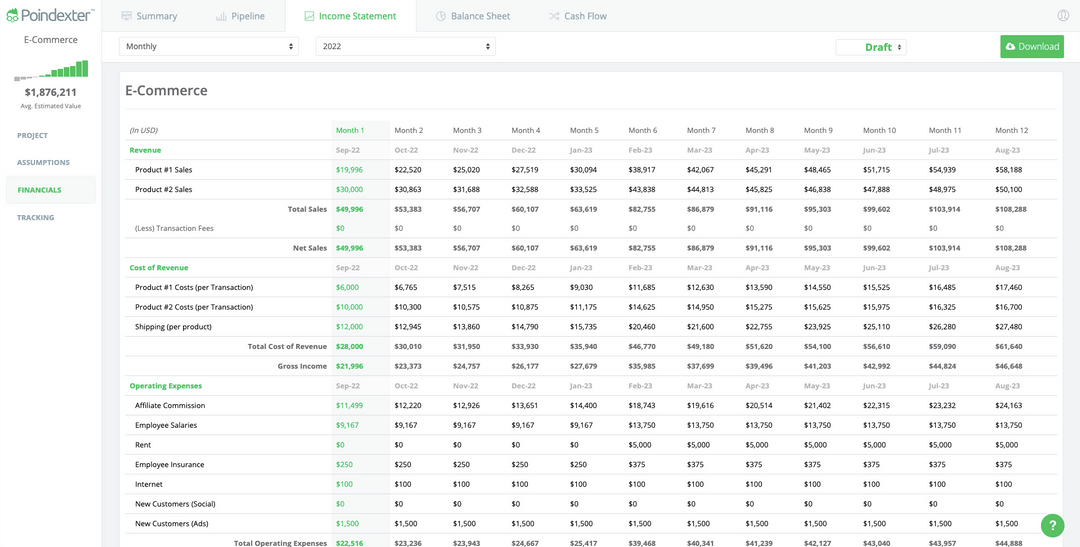Click the Pipeline bar chart icon

pos(221,16)
